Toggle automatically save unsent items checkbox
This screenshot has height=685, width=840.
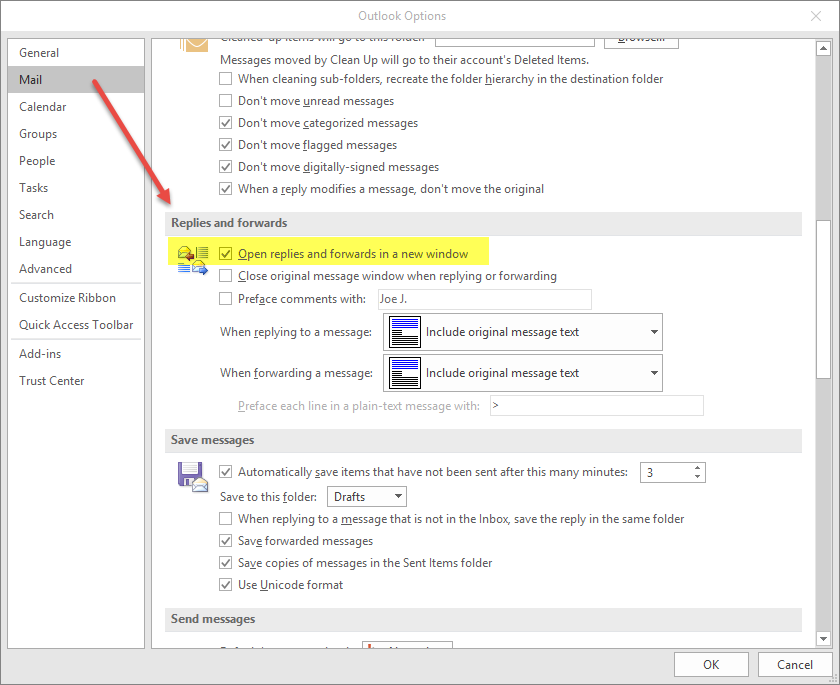pos(226,472)
